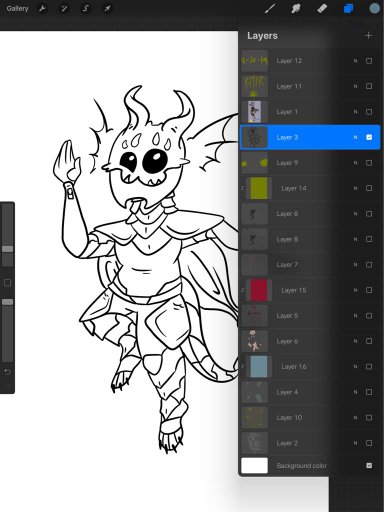Add a new layer with plus icon

368,35
